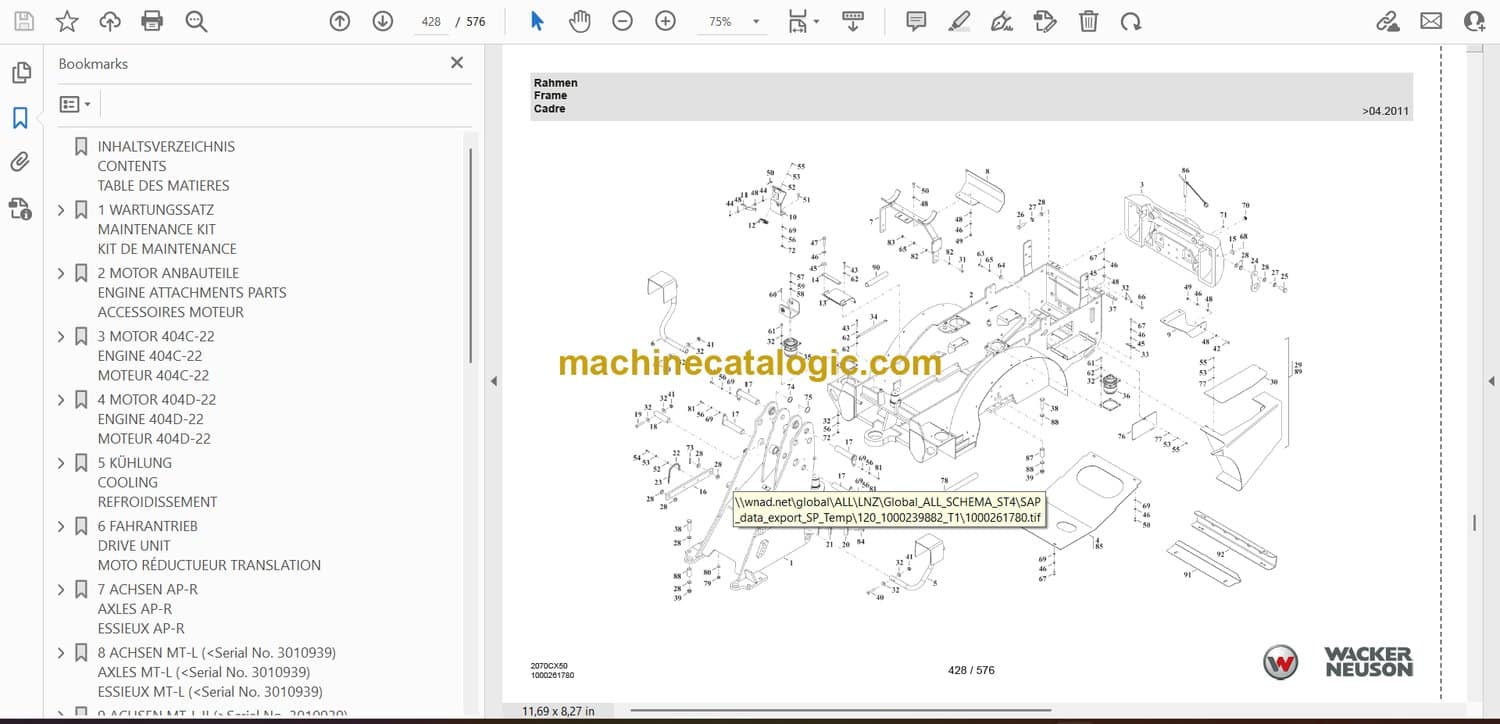Open the document security panel icon
Viewport: 1500px width, 724px height.
coord(20,208)
